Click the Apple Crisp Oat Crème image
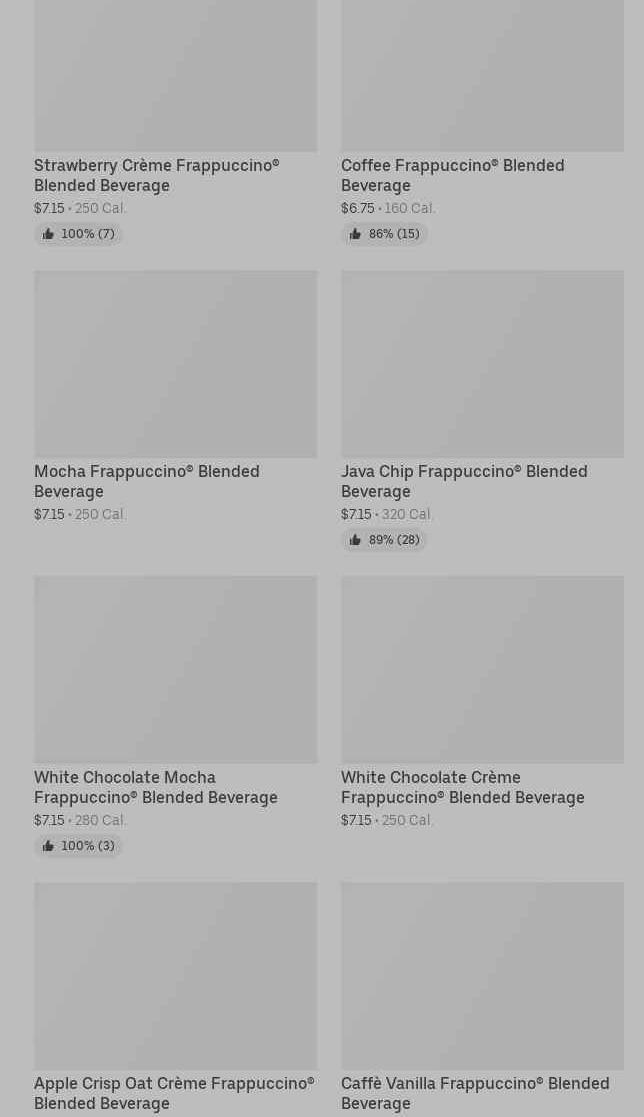644x1117 pixels. (175, 976)
